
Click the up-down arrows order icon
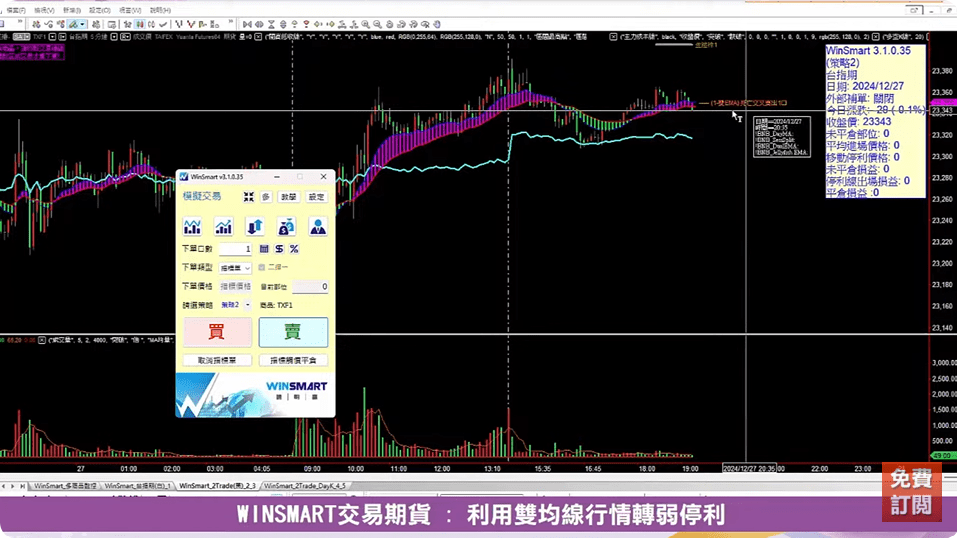click(255, 227)
